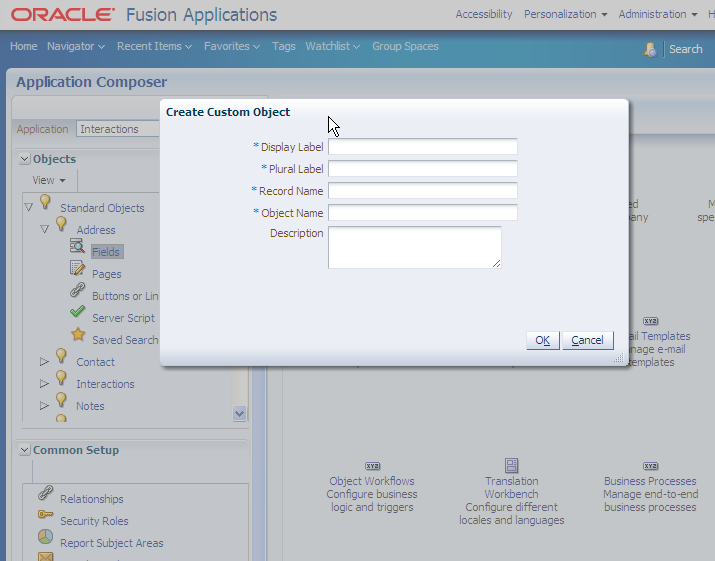The width and height of the screenshot is (715, 561).
Task: Open the Personalization menu
Action: pos(565,14)
